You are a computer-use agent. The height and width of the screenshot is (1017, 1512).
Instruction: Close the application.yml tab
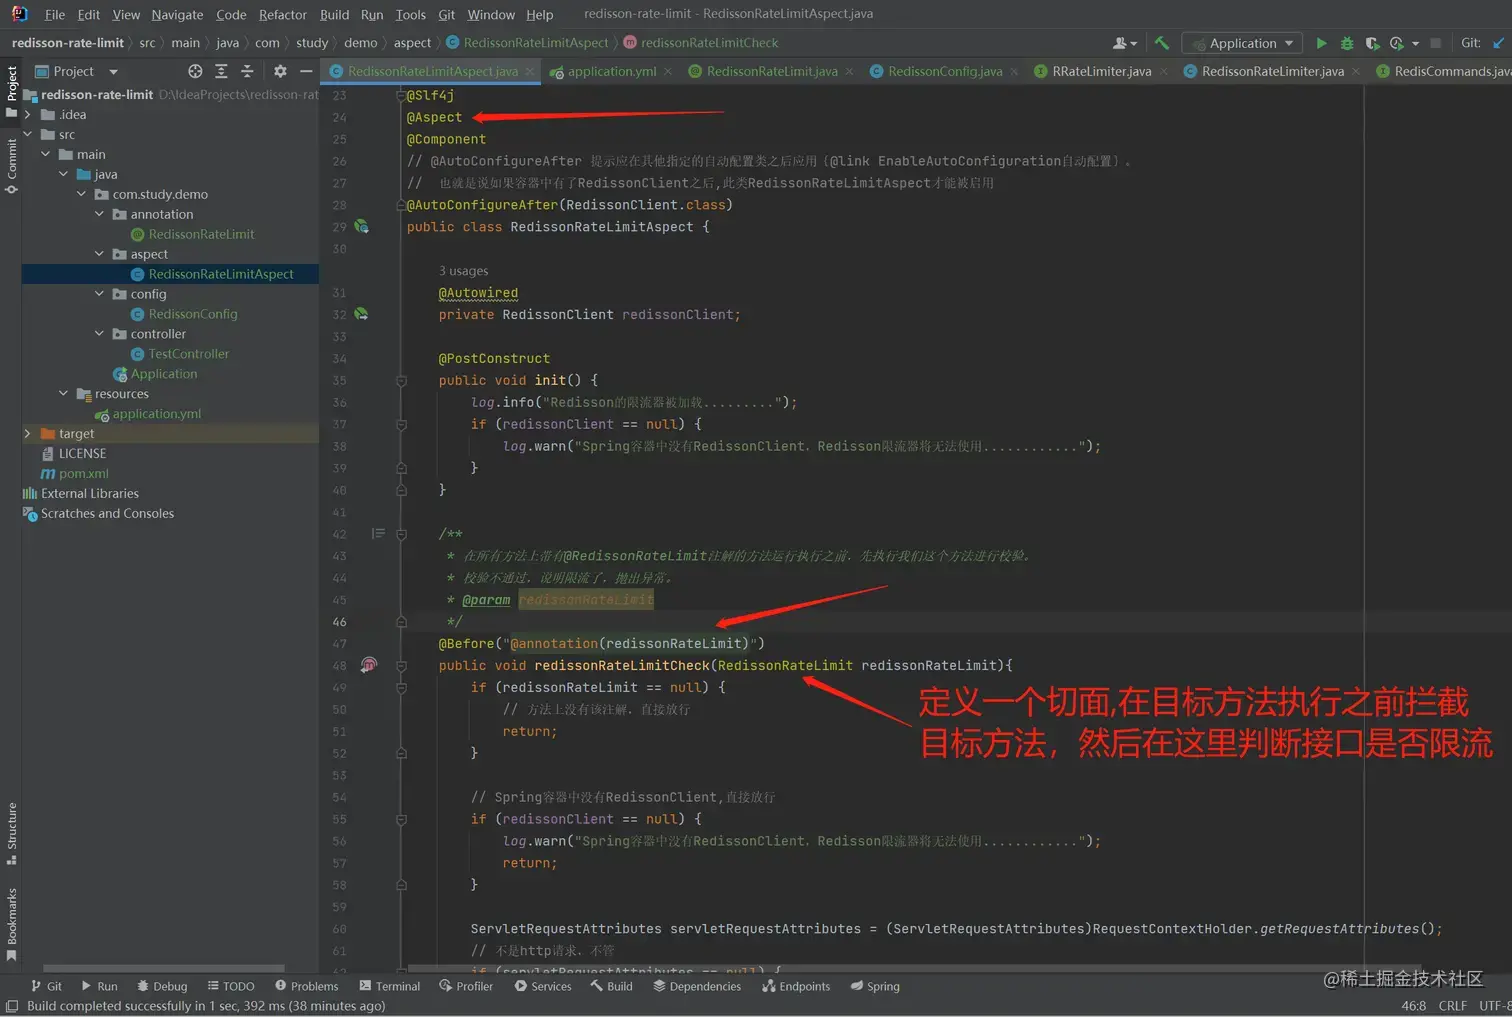667,72
